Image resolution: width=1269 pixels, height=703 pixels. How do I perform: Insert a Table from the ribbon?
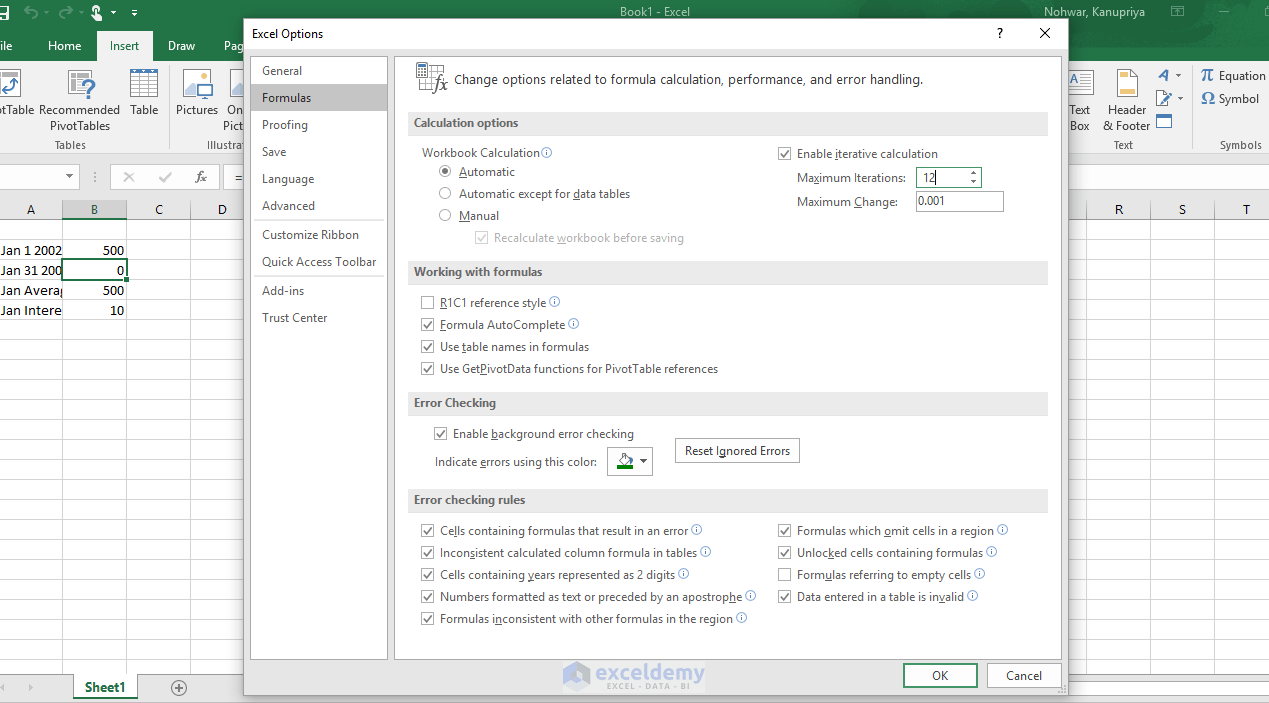pos(144,97)
